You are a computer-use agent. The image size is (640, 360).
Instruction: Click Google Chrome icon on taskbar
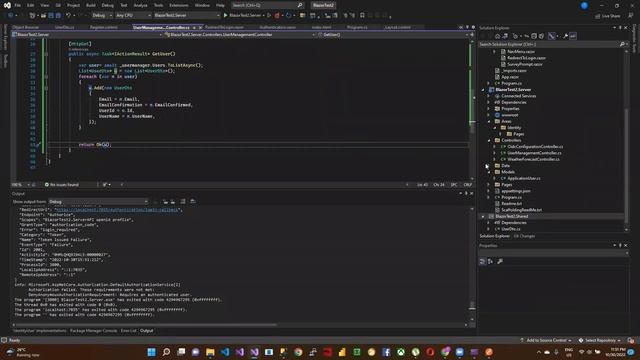[x=298, y=352]
